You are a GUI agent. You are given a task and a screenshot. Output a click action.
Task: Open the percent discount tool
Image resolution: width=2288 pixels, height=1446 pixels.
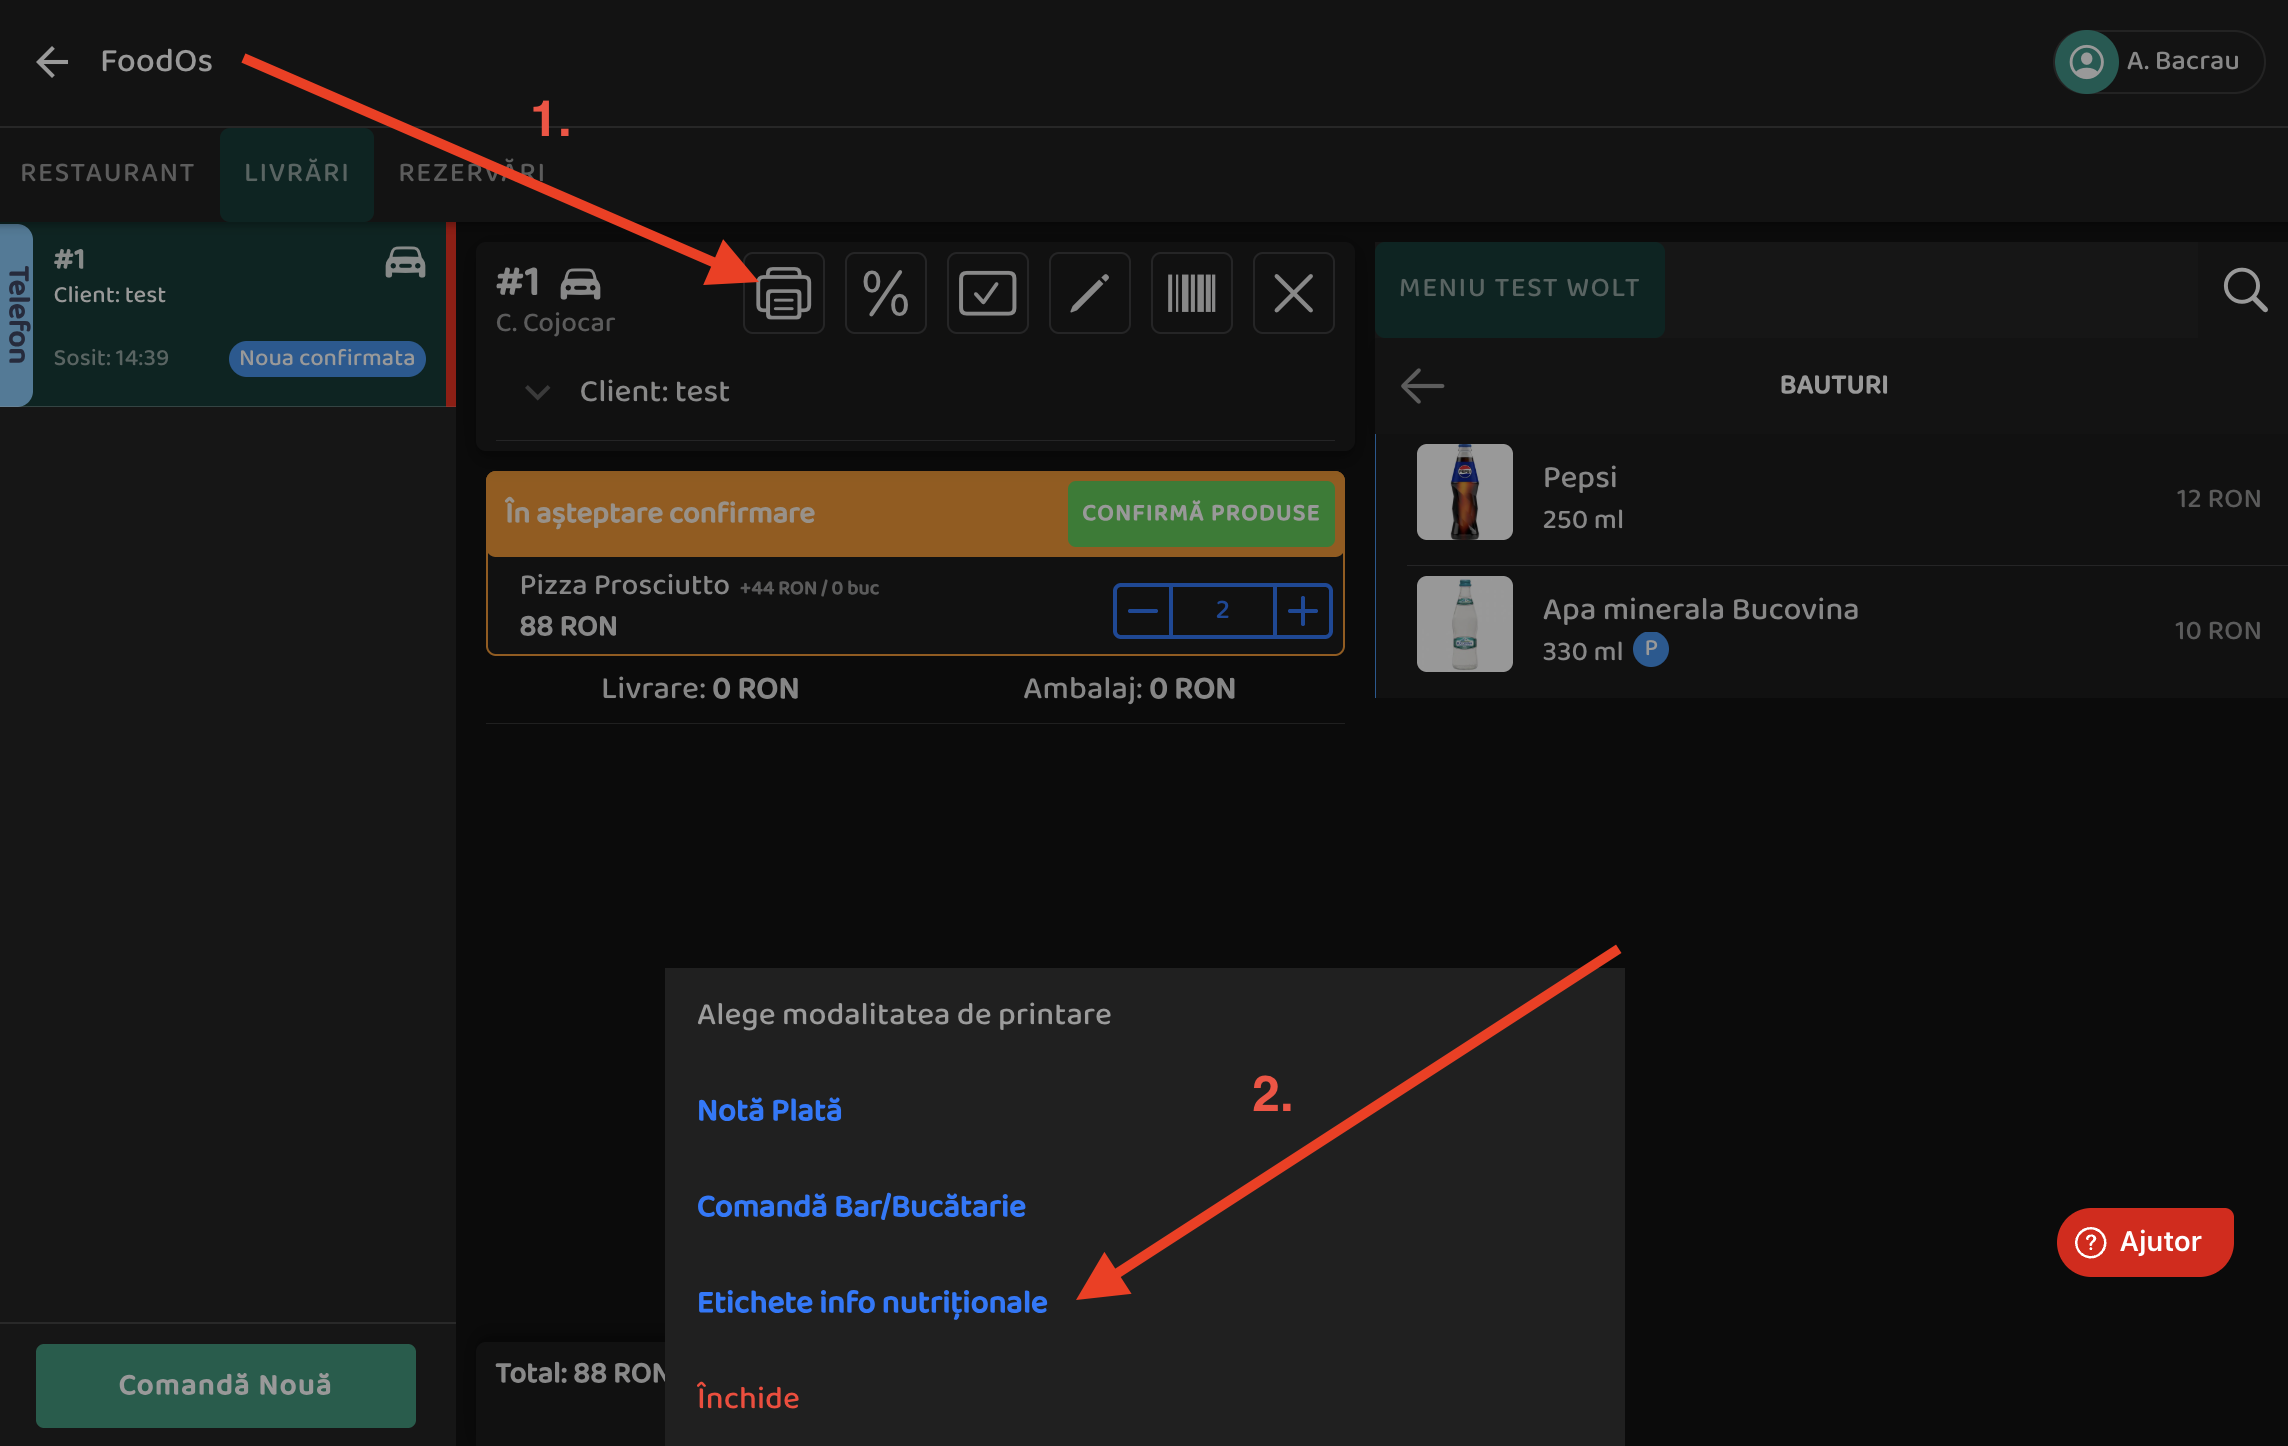pos(885,293)
